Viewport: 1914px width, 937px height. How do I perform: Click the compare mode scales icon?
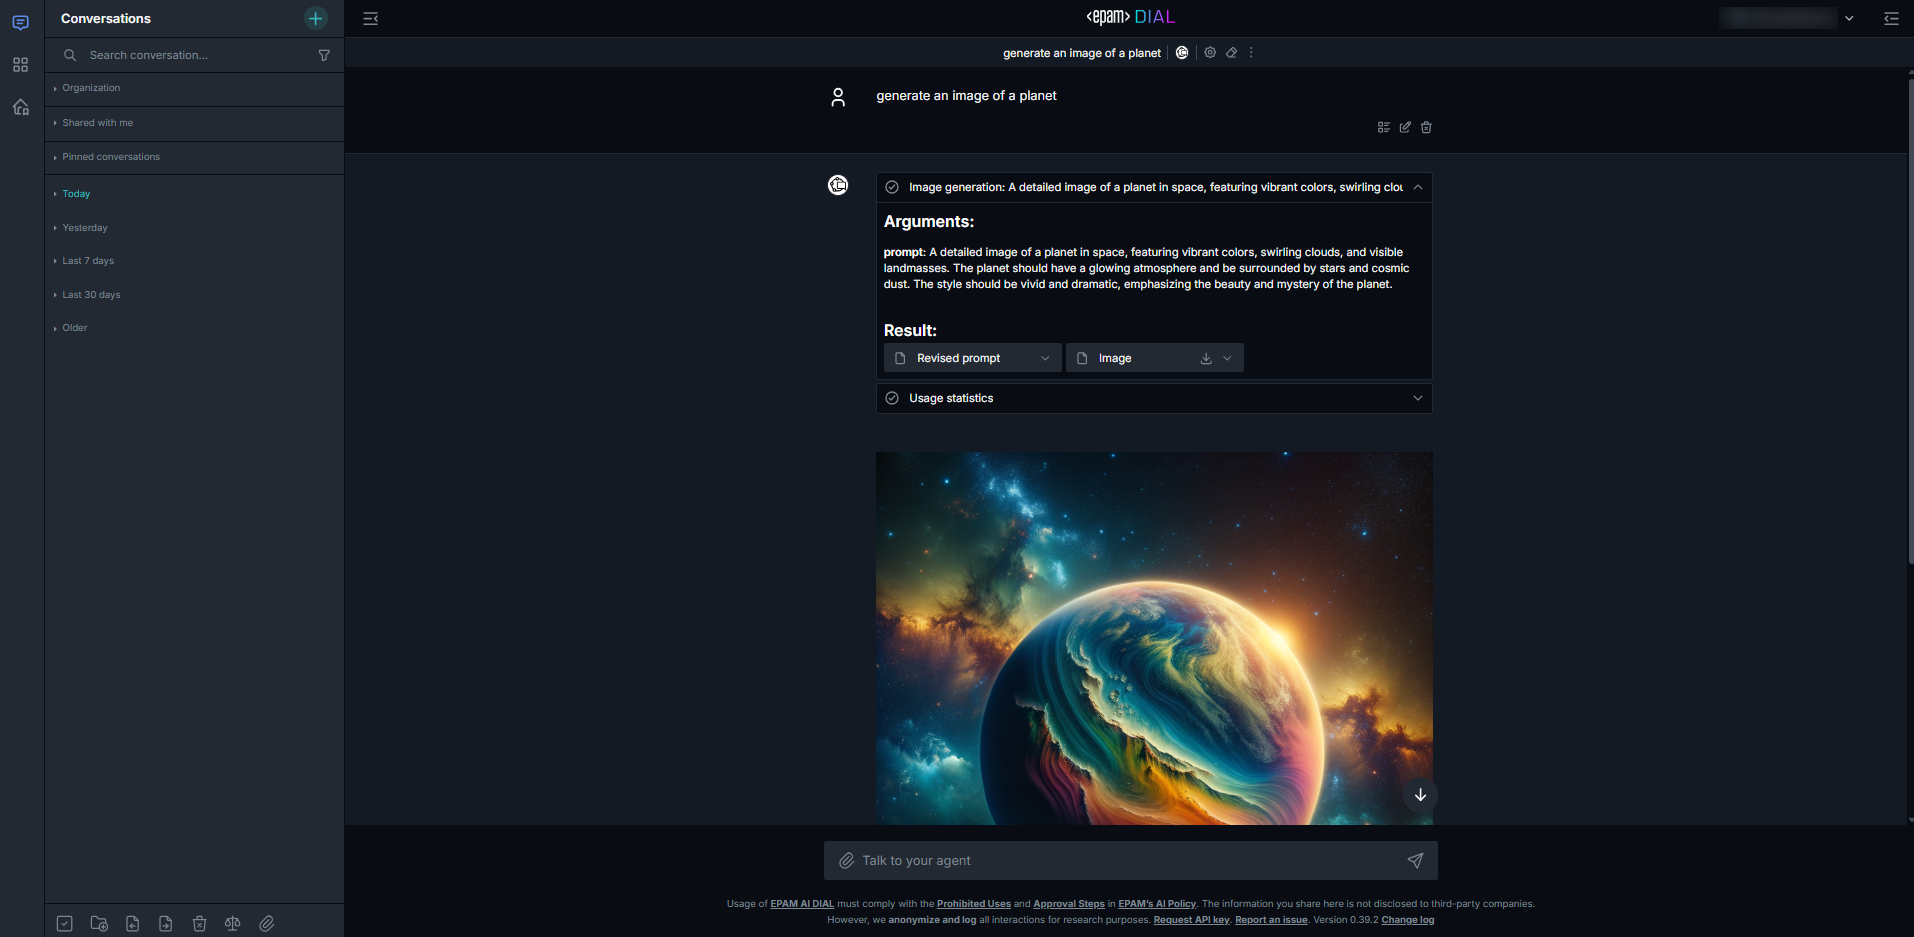(x=233, y=924)
